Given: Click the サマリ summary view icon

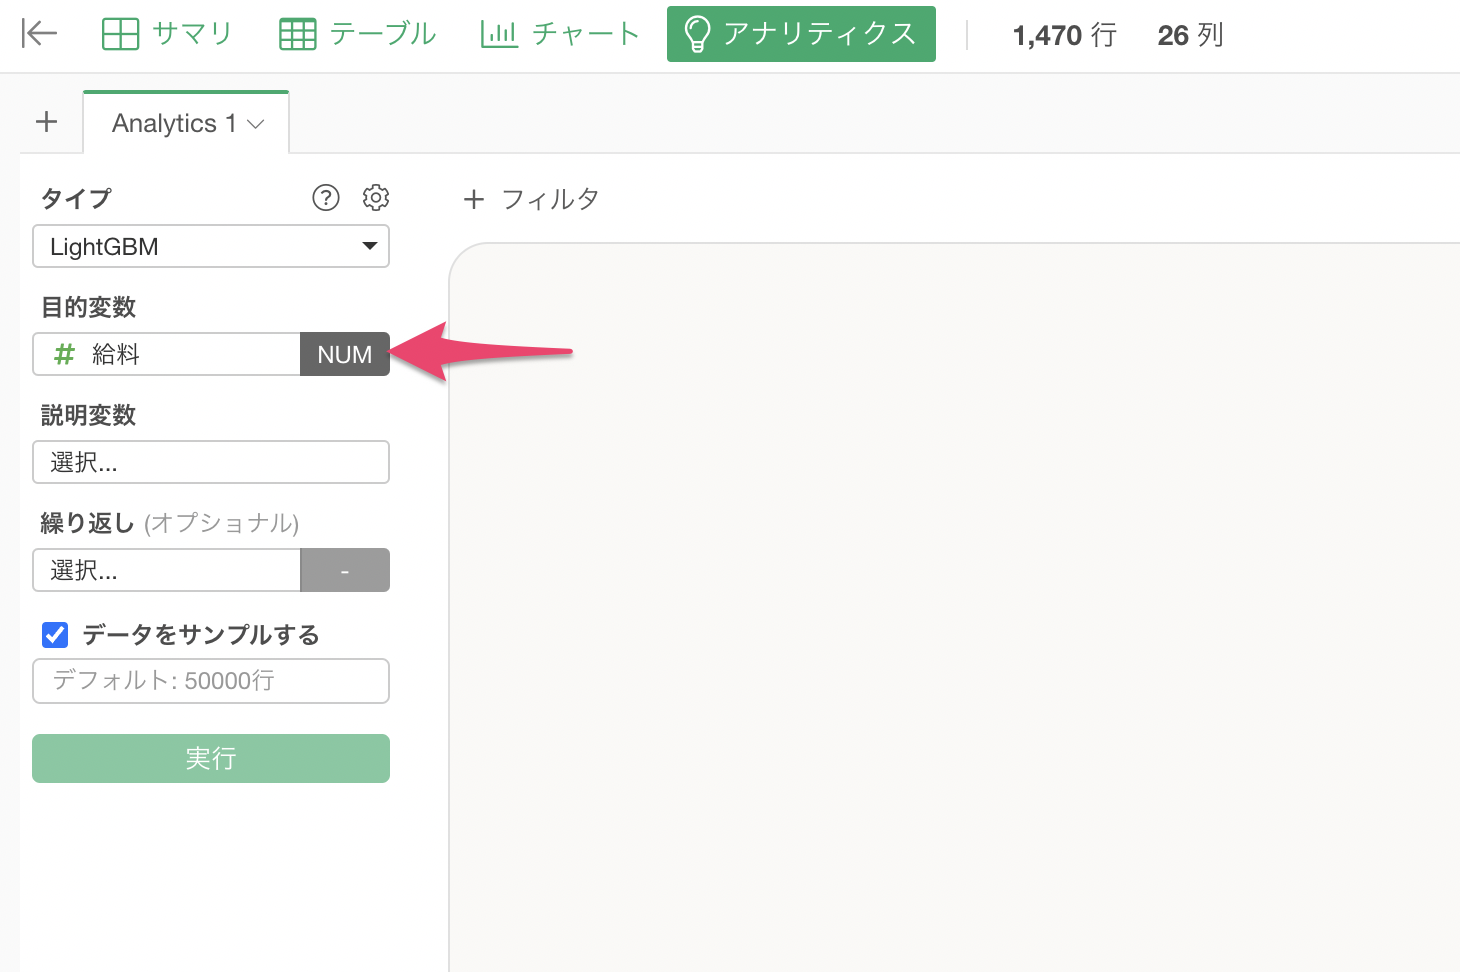Looking at the screenshot, I should (x=121, y=34).
